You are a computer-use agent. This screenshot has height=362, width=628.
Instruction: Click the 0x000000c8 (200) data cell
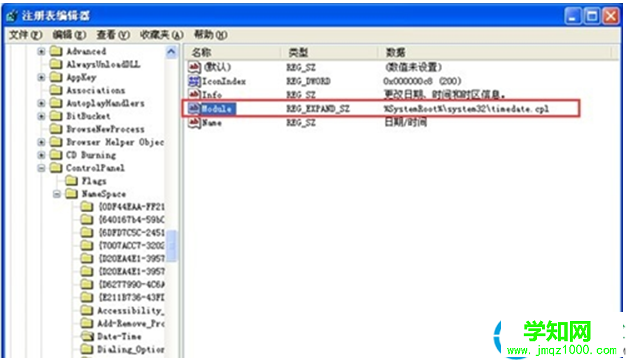(422, 81)
